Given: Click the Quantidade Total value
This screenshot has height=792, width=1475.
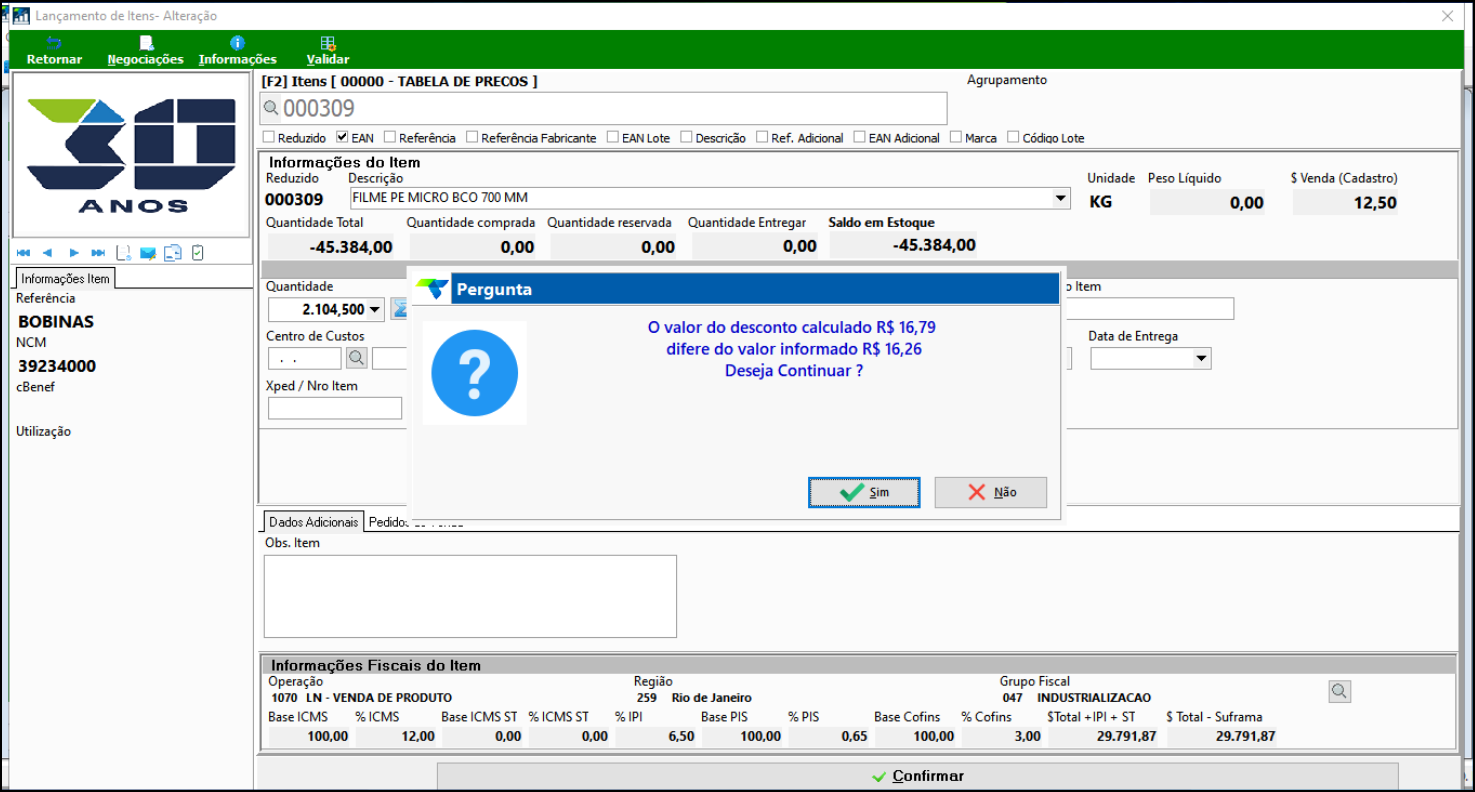Looking at the screenshot, I should [x=329, y=246].
